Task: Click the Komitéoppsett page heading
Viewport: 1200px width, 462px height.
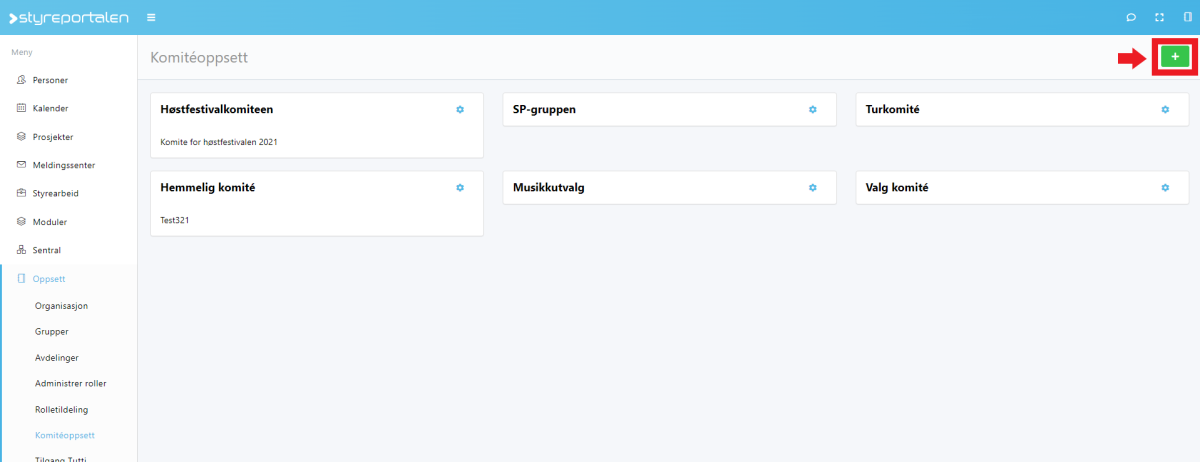Action: pyautogui.click(x=199, y=58)
